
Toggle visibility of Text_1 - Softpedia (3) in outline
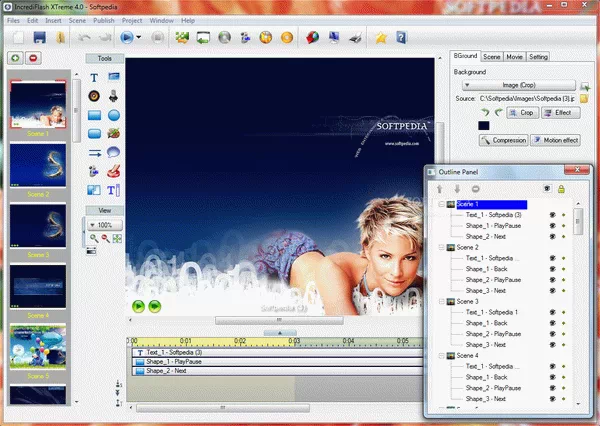[x=553, y=215]
